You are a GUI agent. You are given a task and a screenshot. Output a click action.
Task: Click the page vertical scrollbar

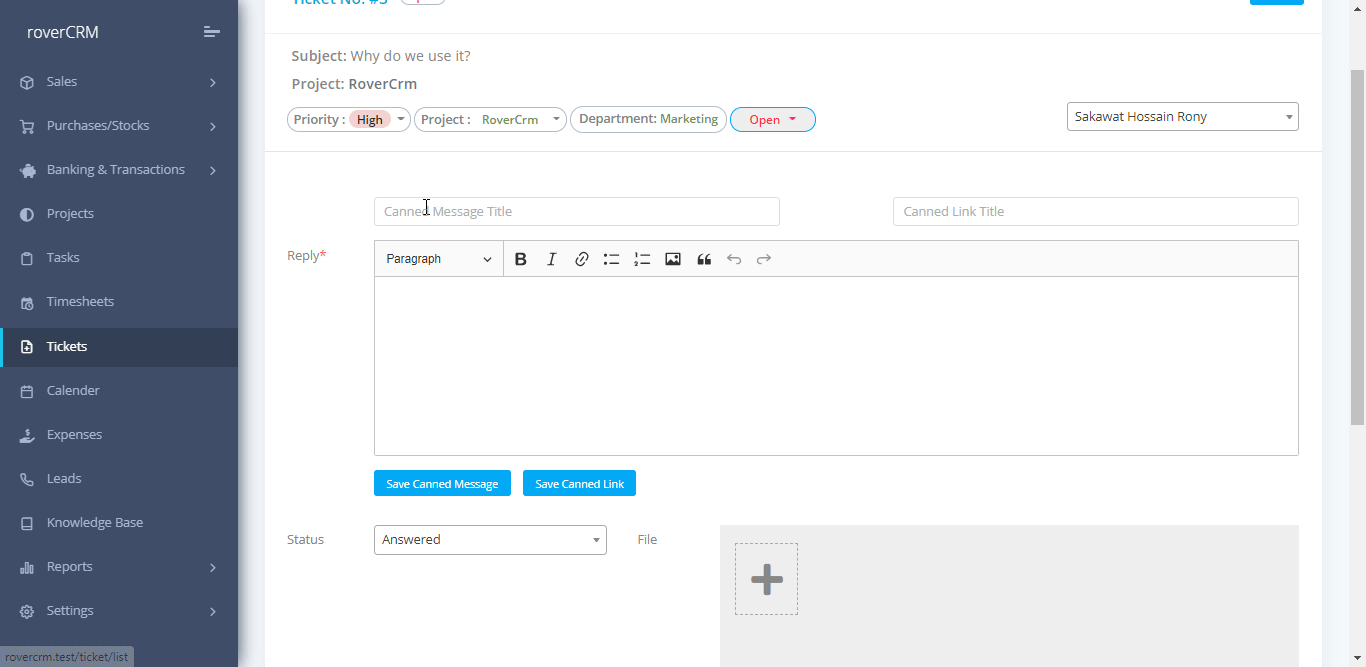tap(1357, 250)
